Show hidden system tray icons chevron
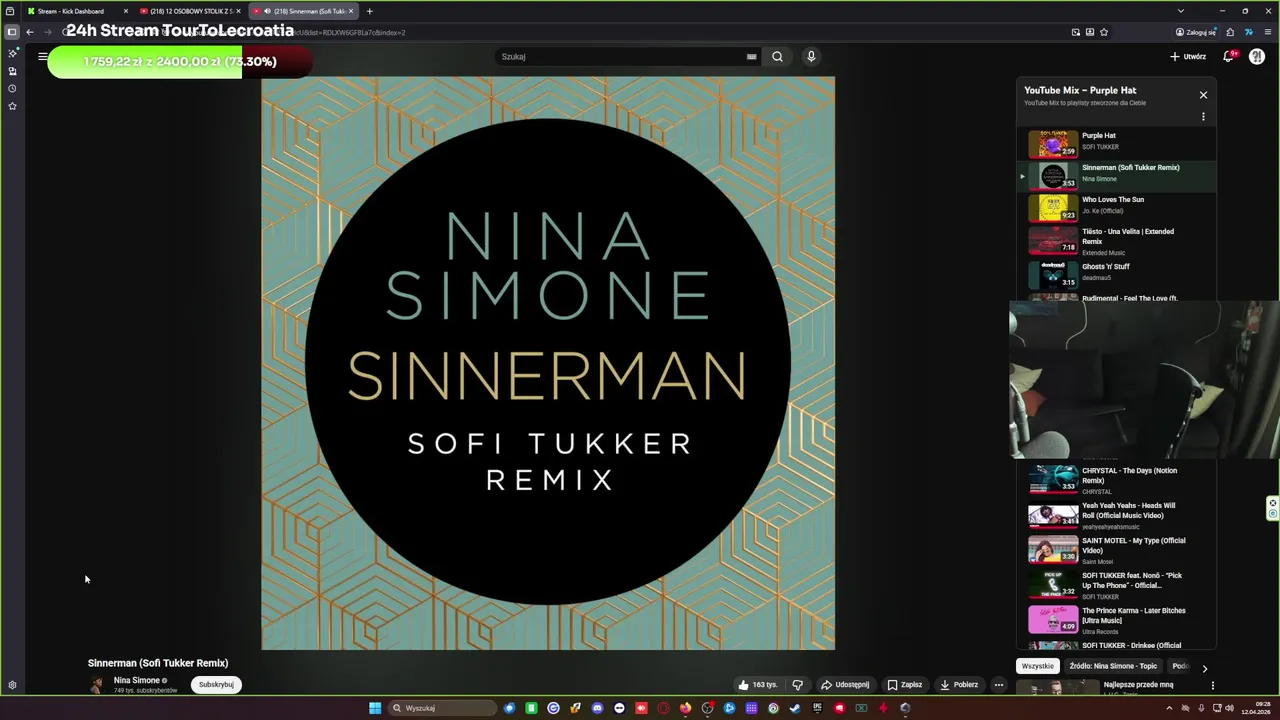1280x720 pixels. point(1169,708)
